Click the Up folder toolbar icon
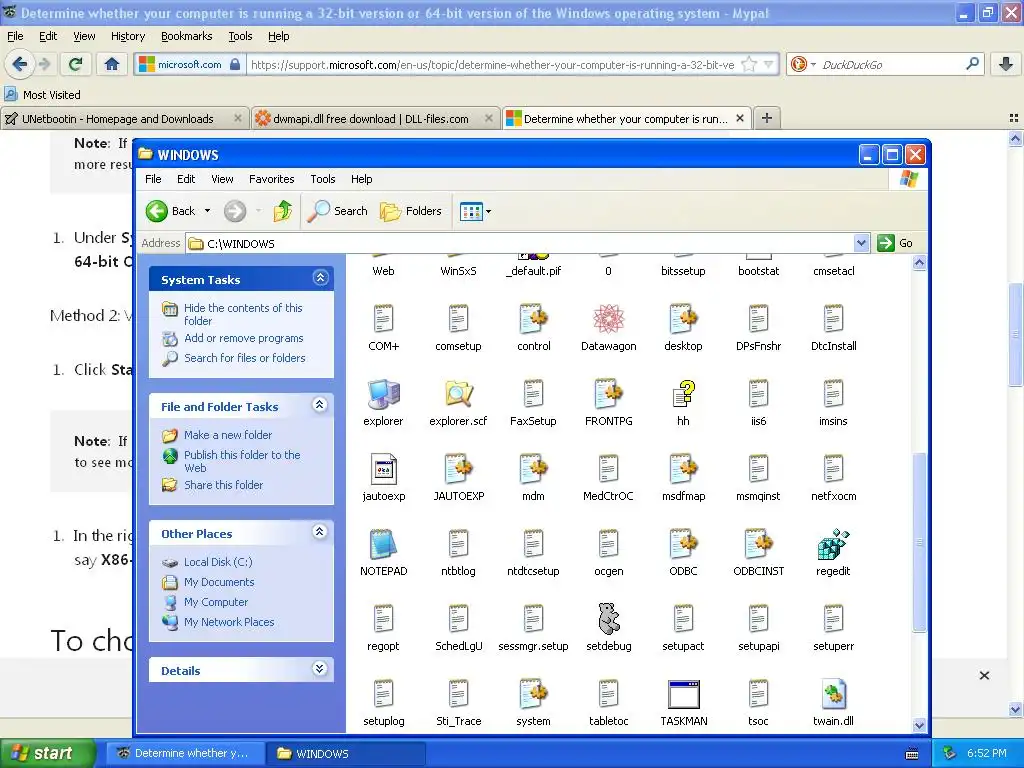1024x768 pixels. pos(283,211)
